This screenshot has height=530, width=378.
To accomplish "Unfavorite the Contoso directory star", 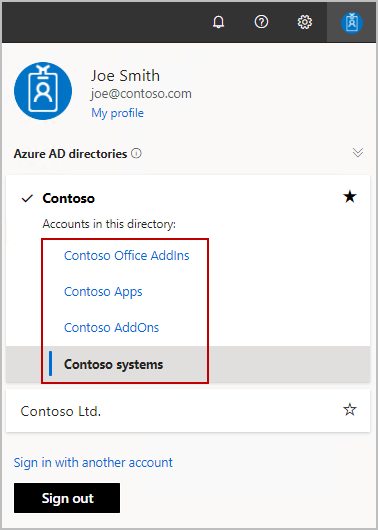I will tap(350, 197).
